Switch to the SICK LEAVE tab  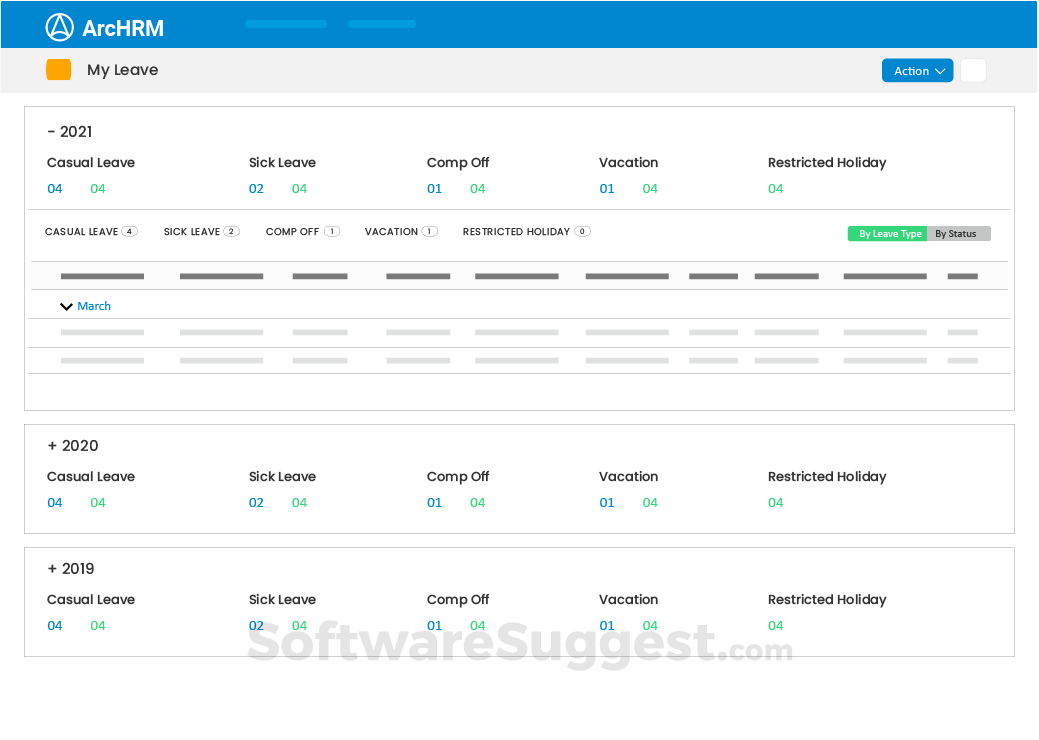click(194, 231)
